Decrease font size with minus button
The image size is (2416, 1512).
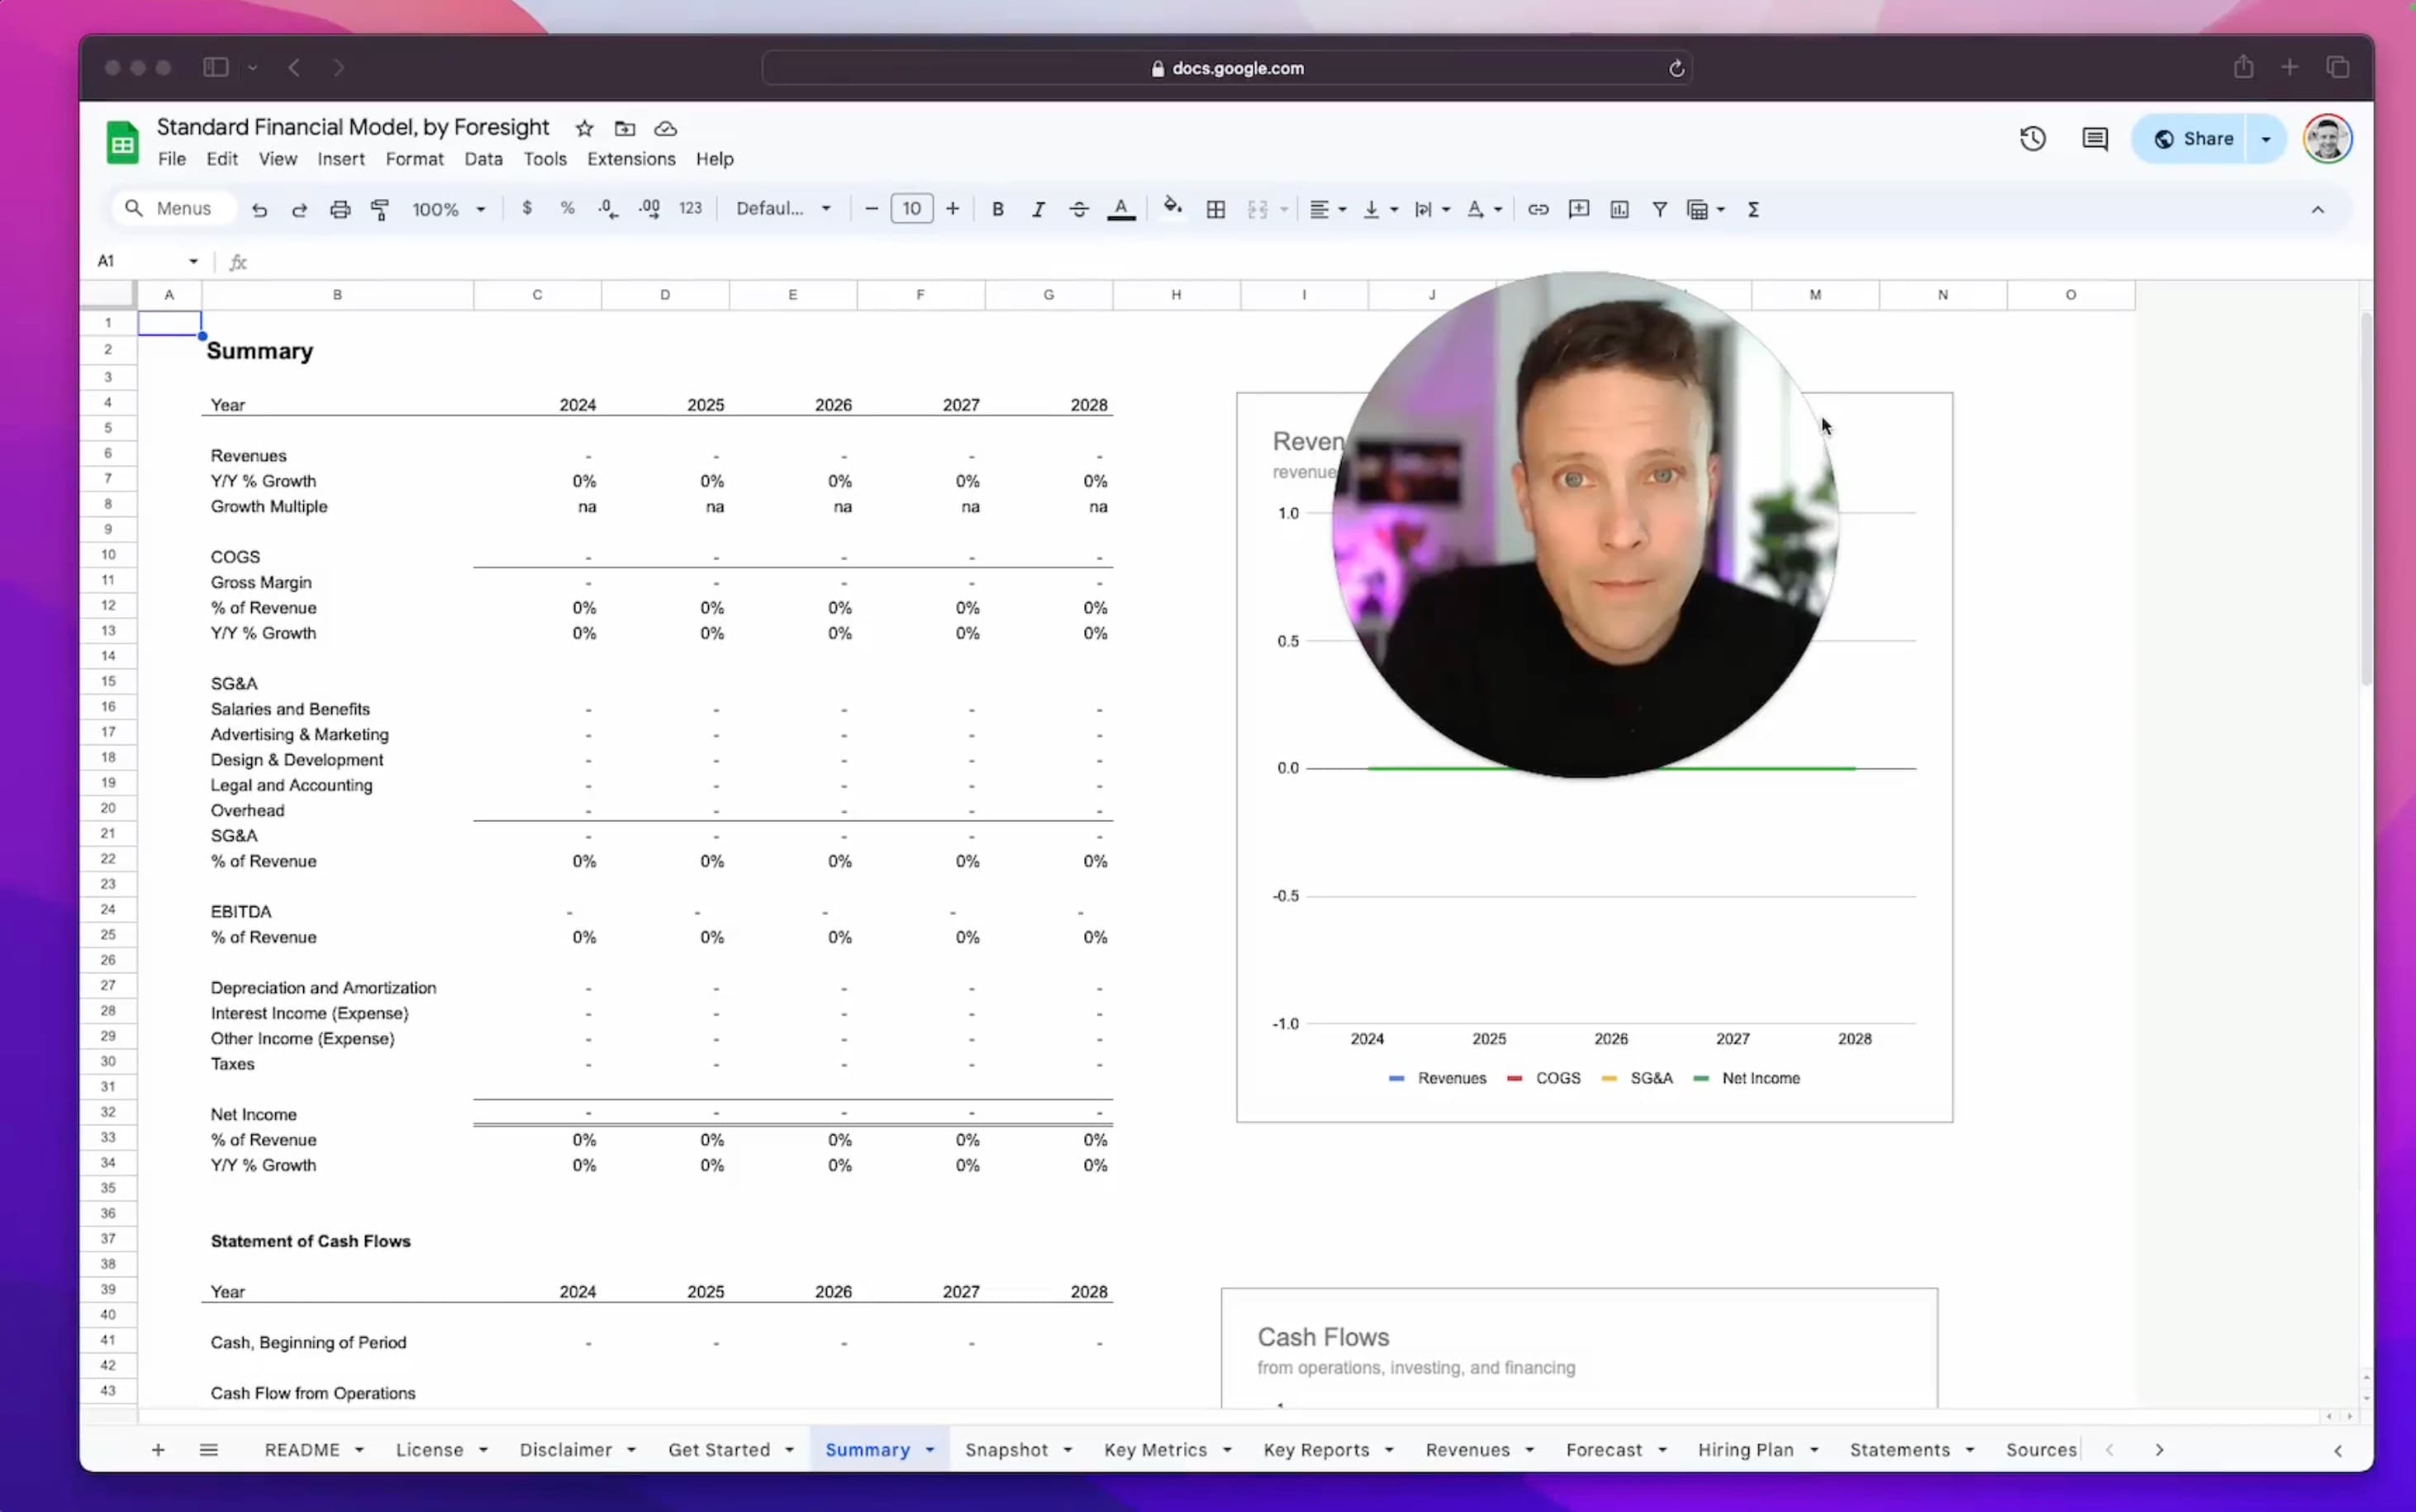[x=871, y=208]
